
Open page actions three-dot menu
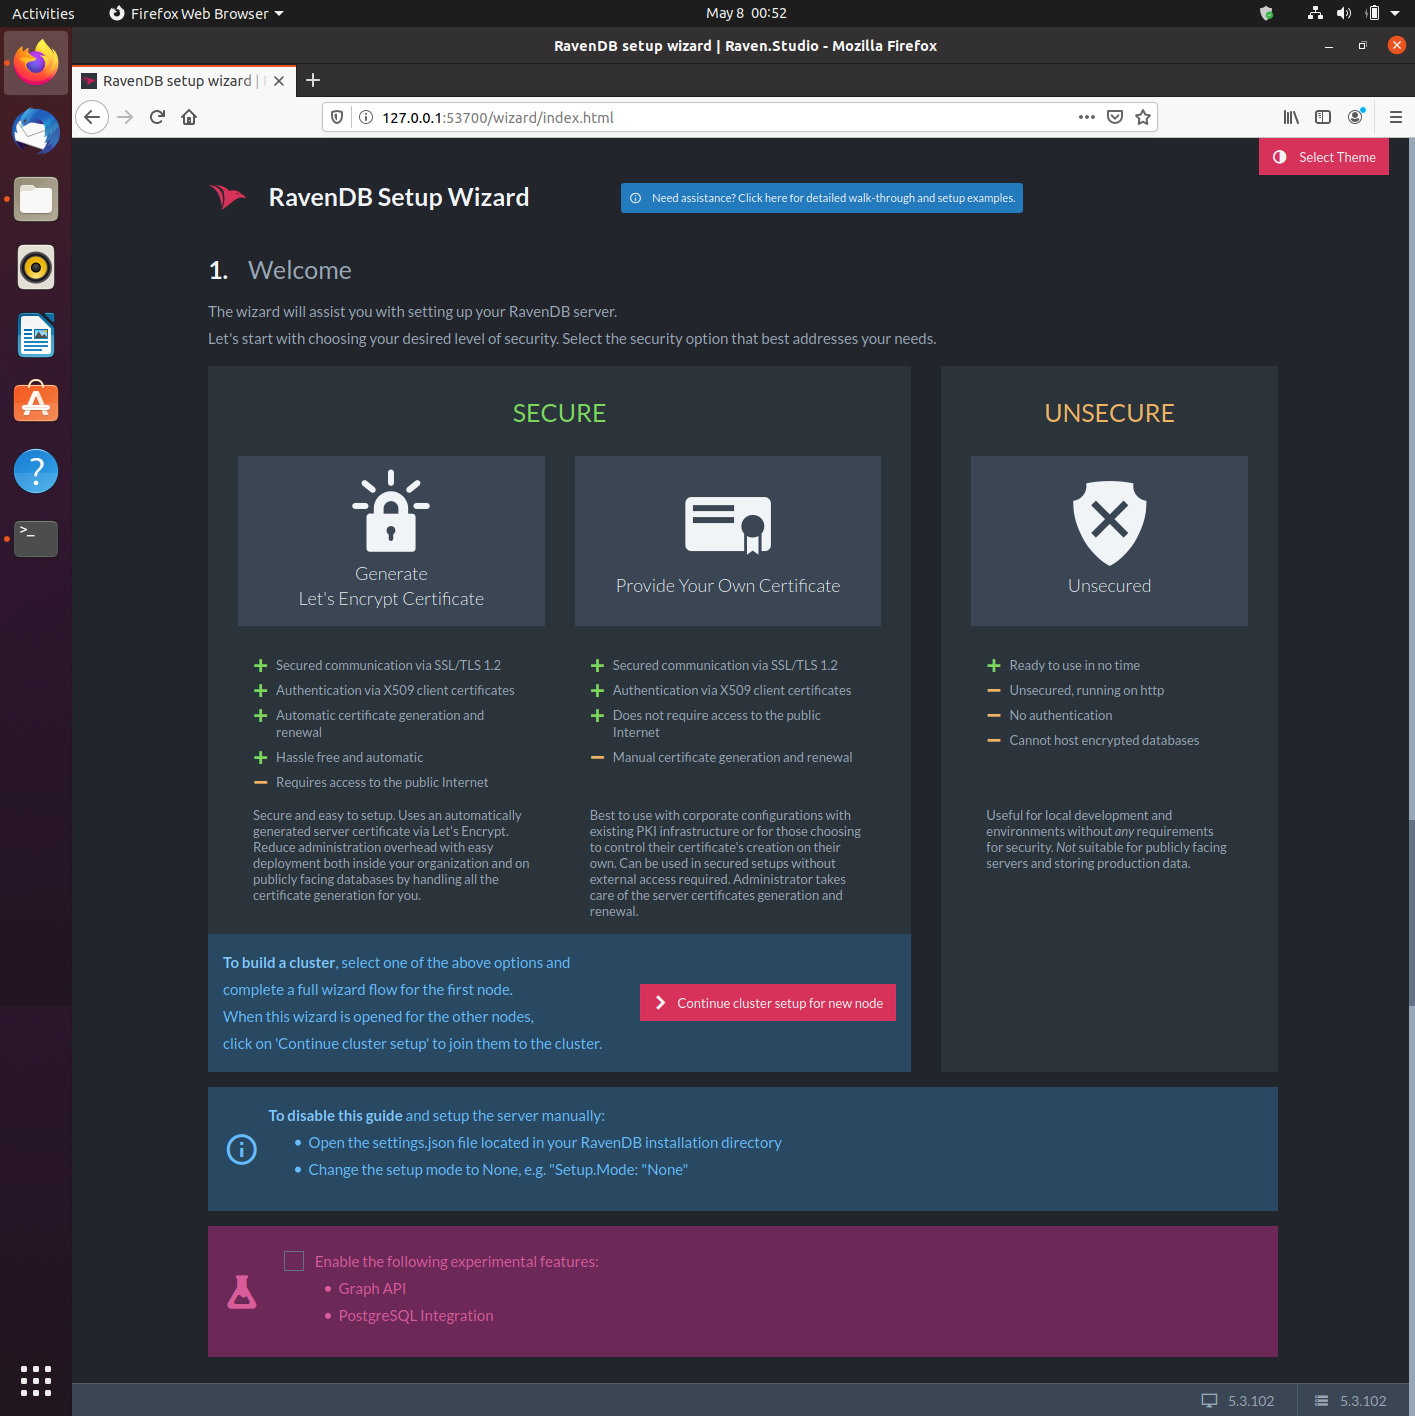1087,117
